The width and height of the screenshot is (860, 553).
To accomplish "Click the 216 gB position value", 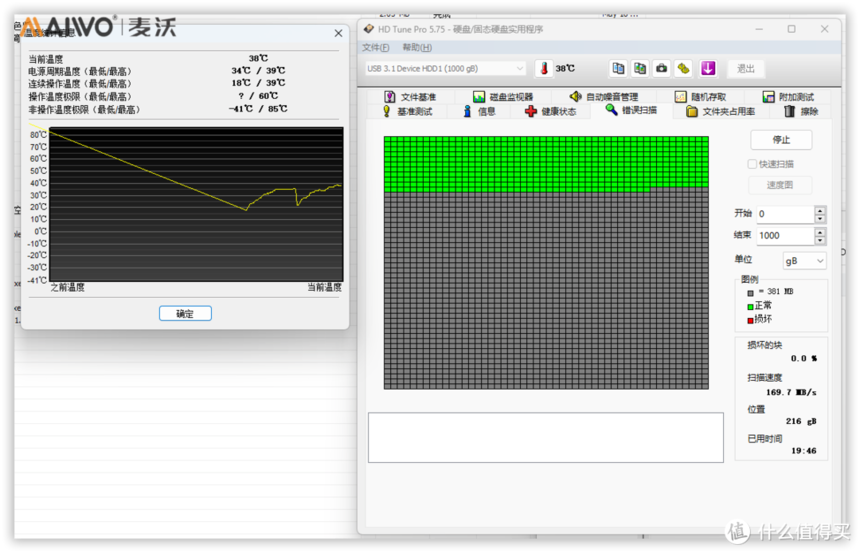I will tap(801, 421).
